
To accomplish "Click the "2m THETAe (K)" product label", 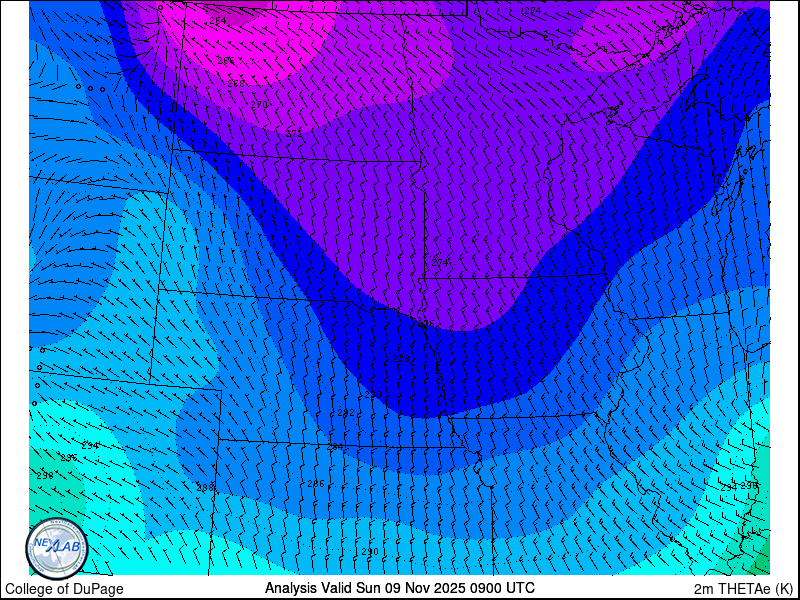I will tap(744, 588).
